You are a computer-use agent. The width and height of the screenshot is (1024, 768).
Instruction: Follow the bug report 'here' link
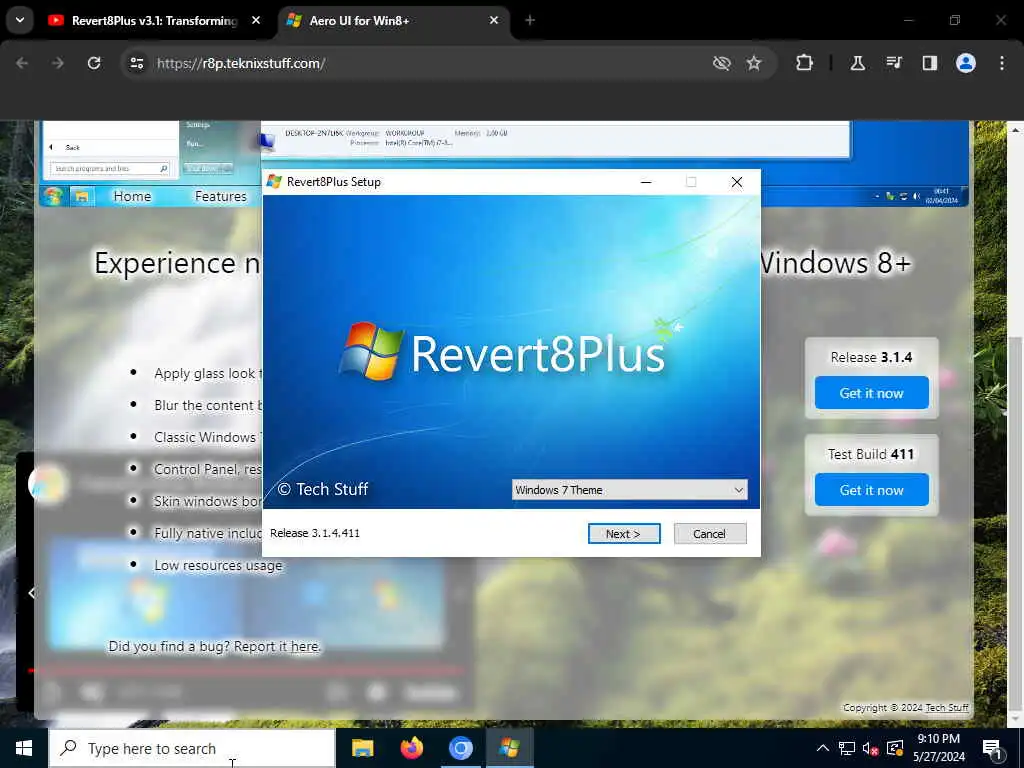[304, 647]
